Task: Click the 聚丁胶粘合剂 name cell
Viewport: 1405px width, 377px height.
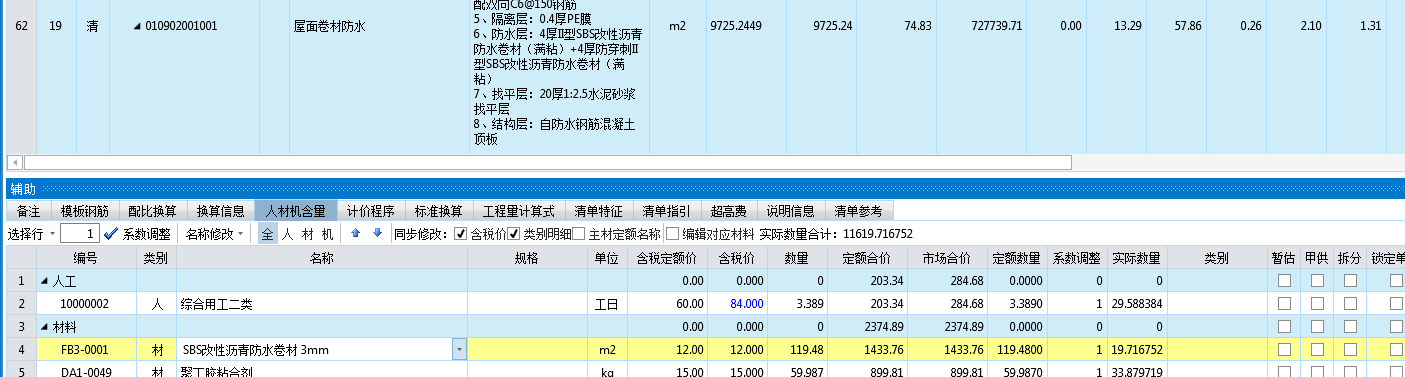Action: [x=322, y=371]
